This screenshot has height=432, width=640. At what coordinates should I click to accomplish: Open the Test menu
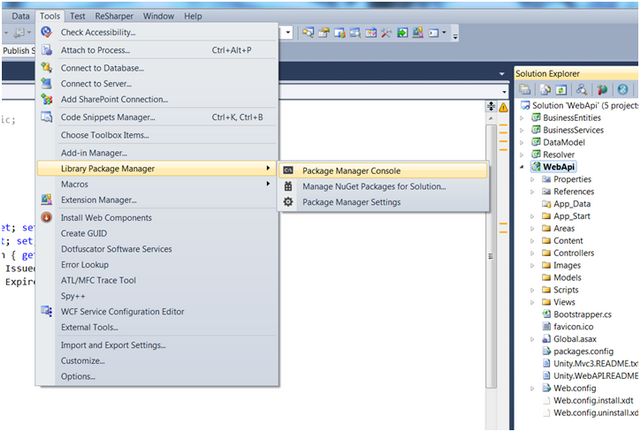[x=78, y=16]
